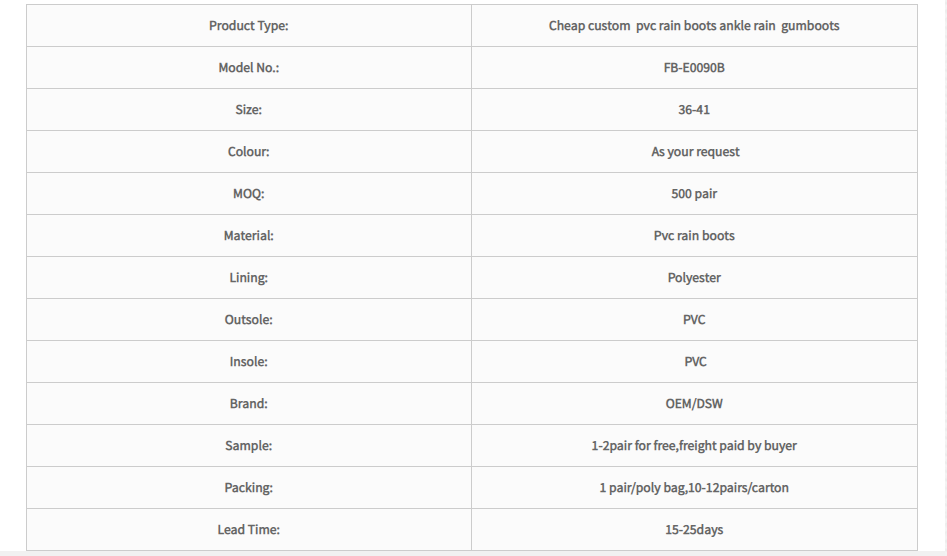947x556 pixels.
Task: Click the Size label cell
Action: [x=249, y=110]
